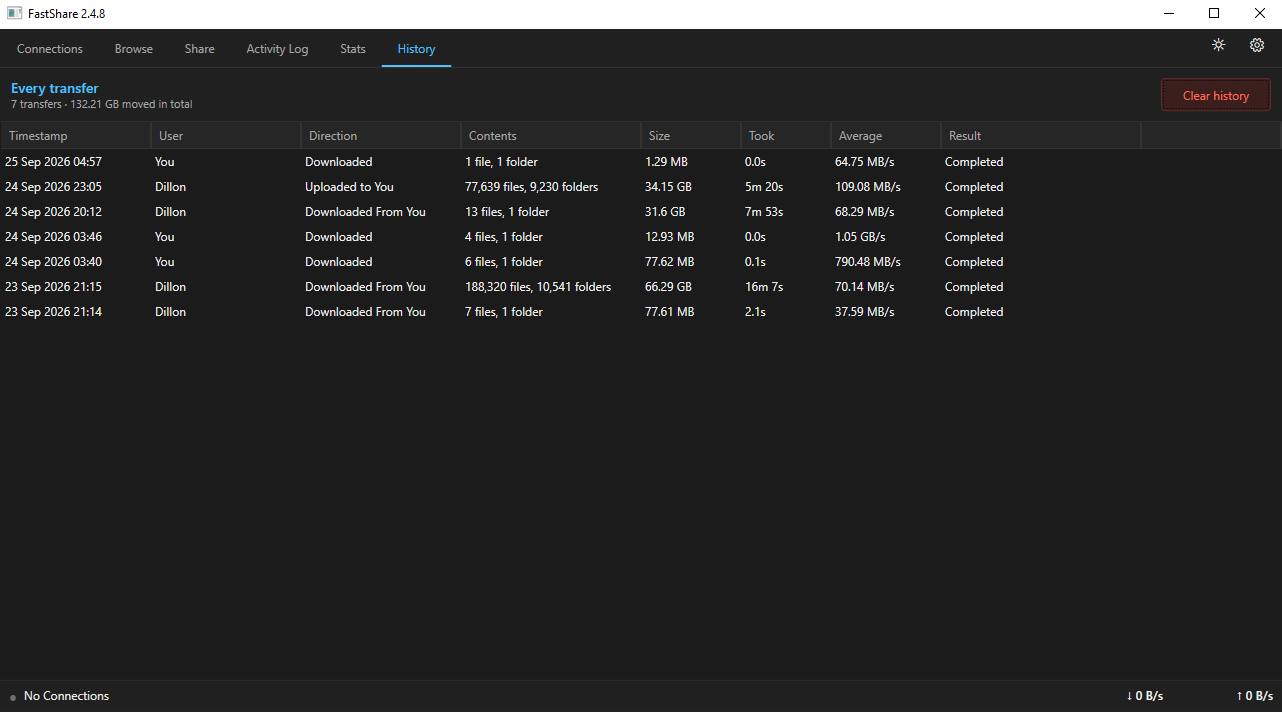Open the Browse tab
Viewport: 1282px width, 712px height.
pyautogui.click(x=134, y=49)
